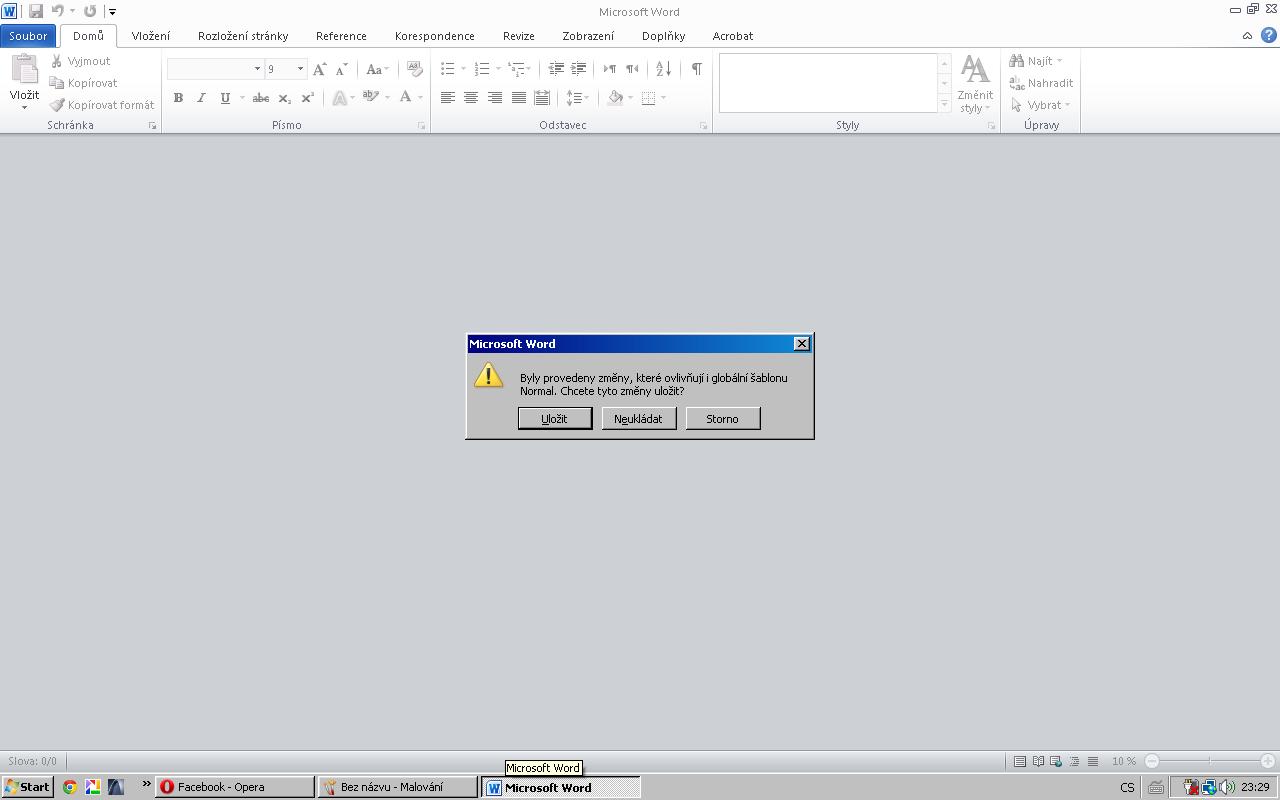Click the zoom out minus button
Image resolution: width=1280 pixels, height=800 pixels.
pyautogui.click(x=1152, y=761)
